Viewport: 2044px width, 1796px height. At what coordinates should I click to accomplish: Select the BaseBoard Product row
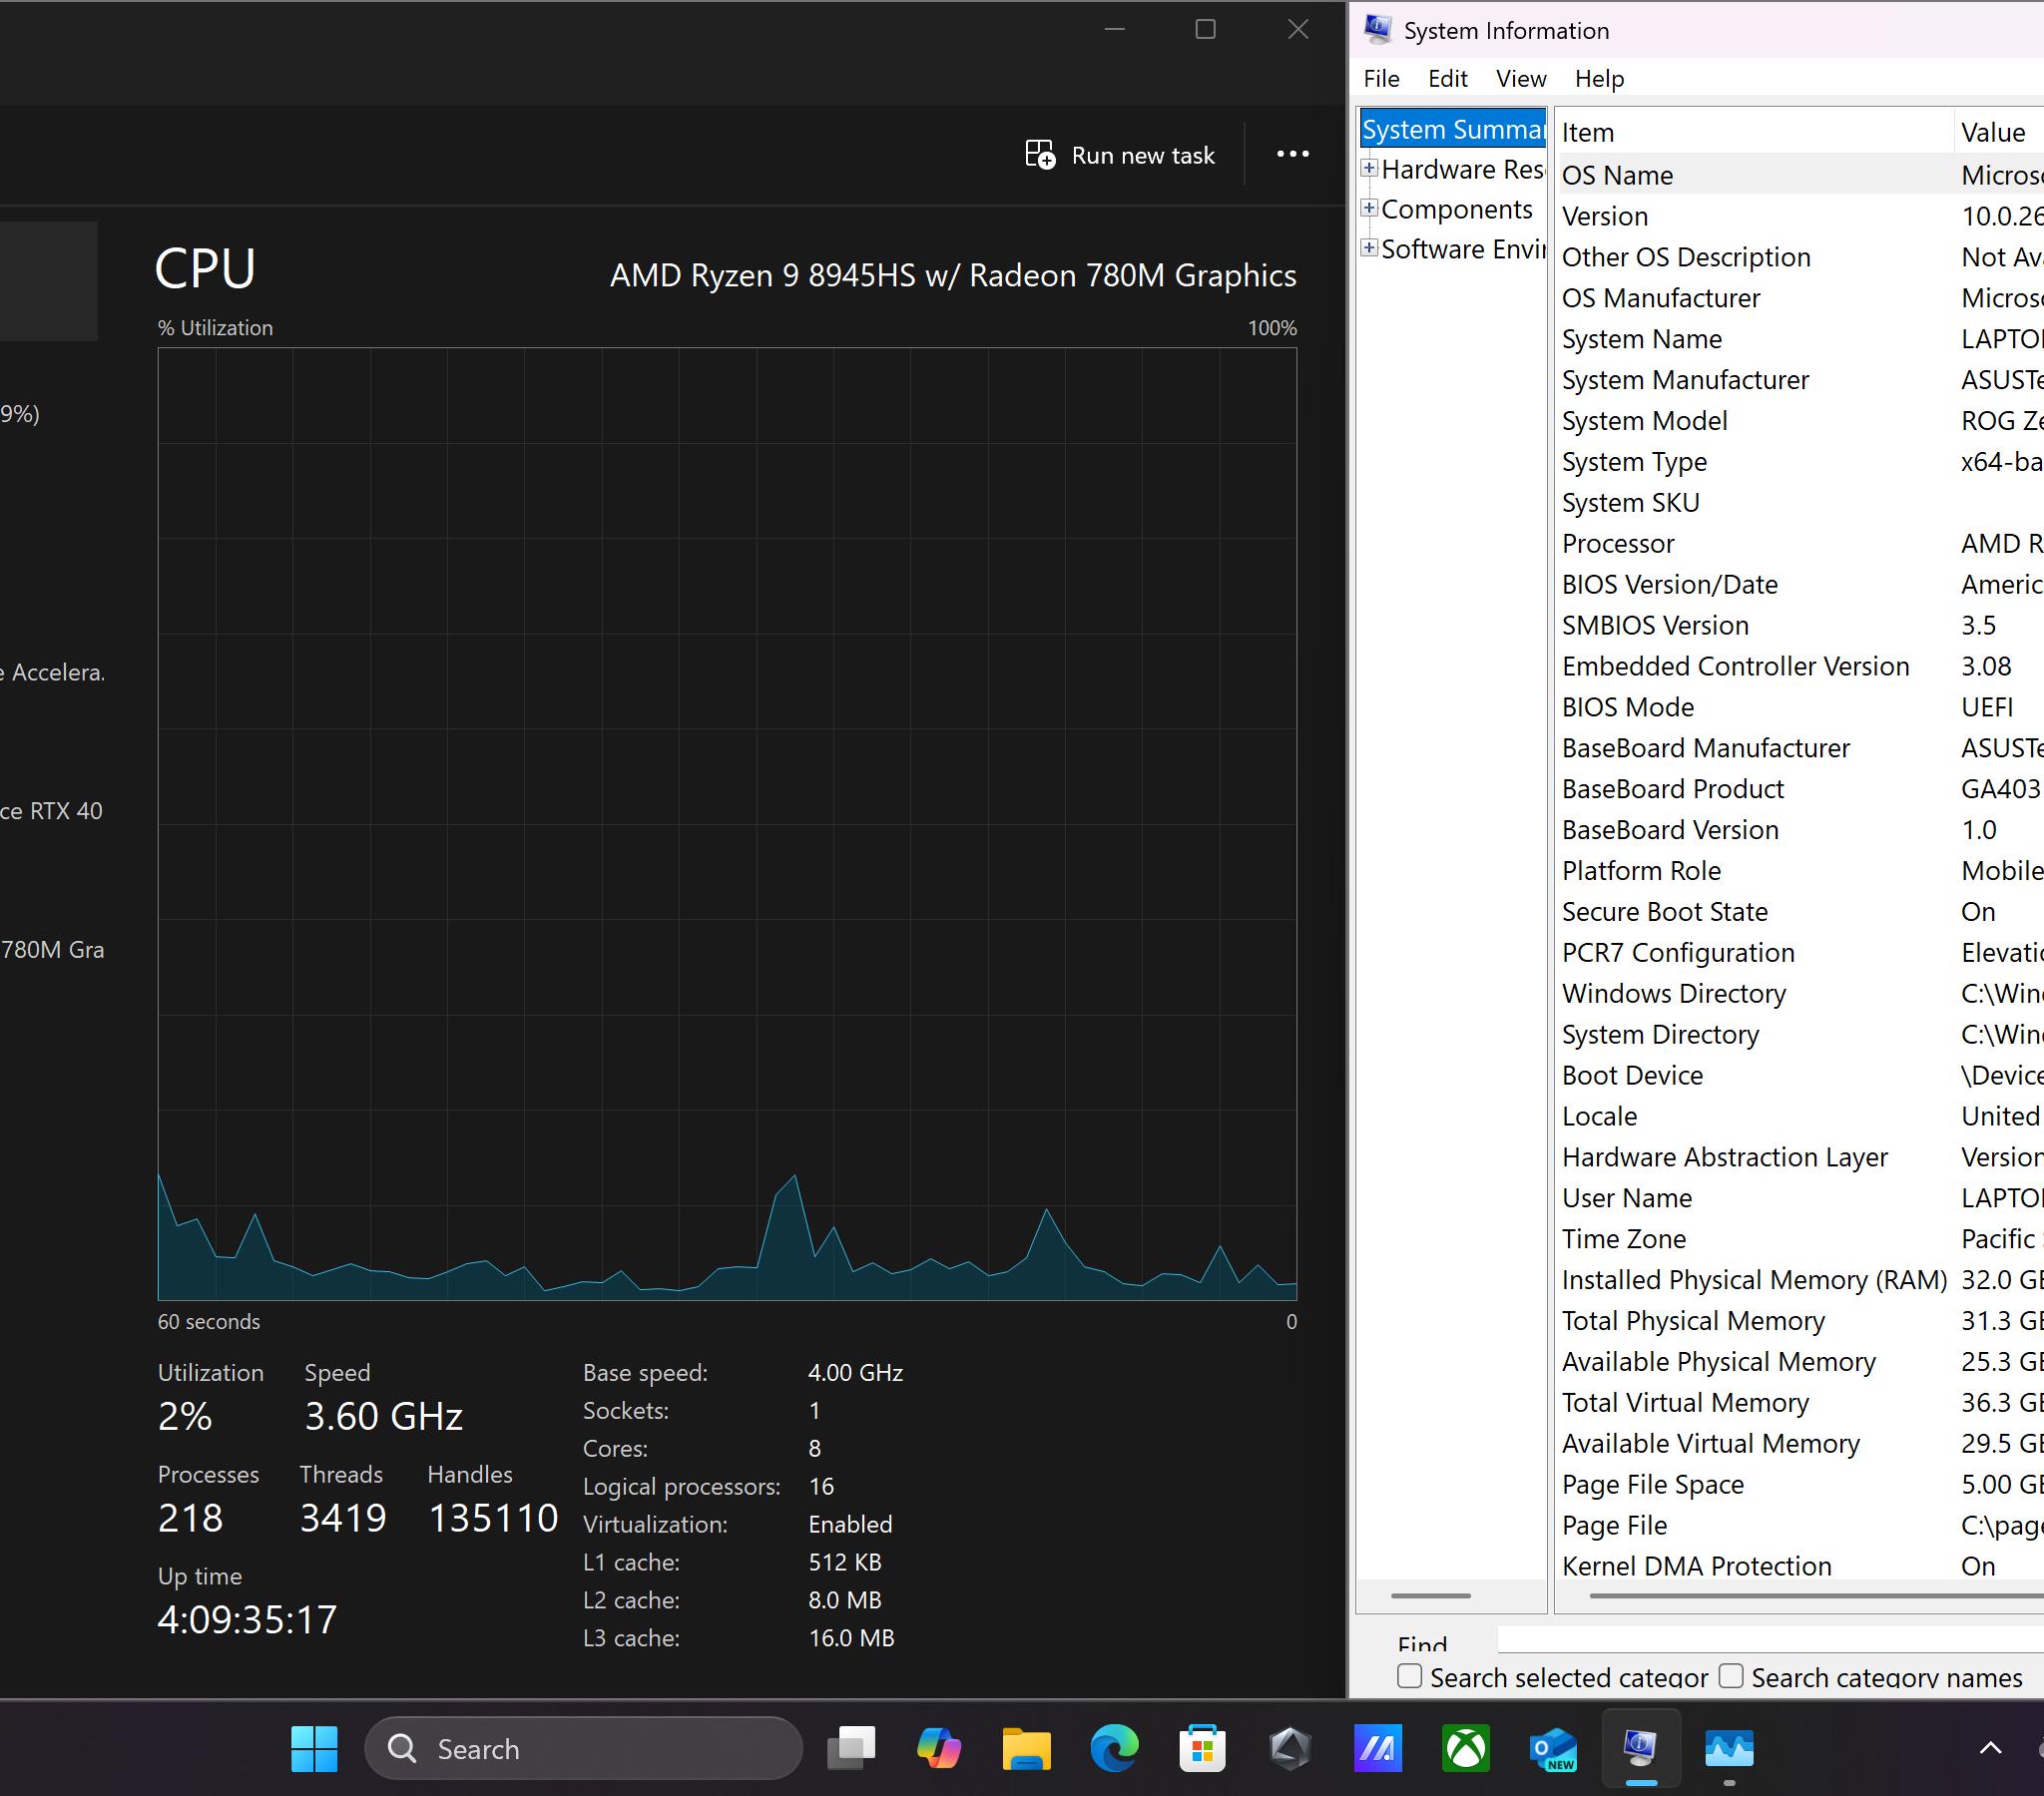click(x=1800, y=789)
